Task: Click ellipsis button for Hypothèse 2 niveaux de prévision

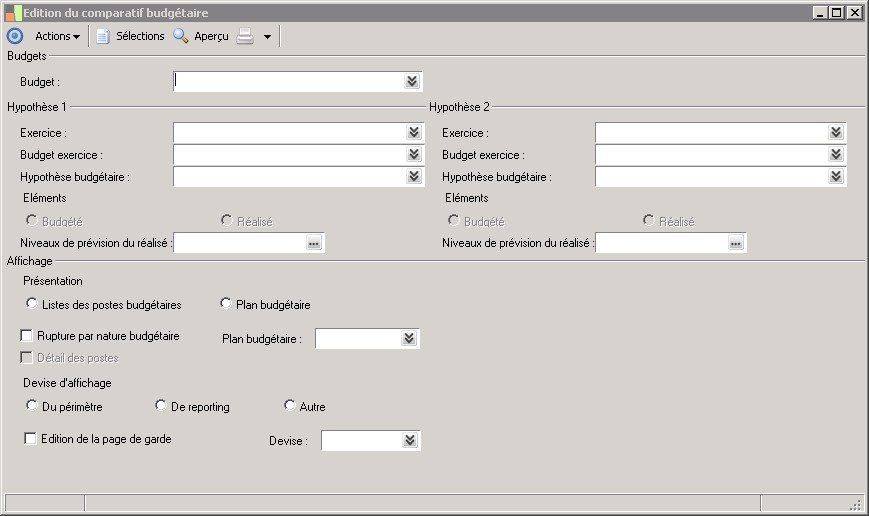Action: (x=735, y=243)
